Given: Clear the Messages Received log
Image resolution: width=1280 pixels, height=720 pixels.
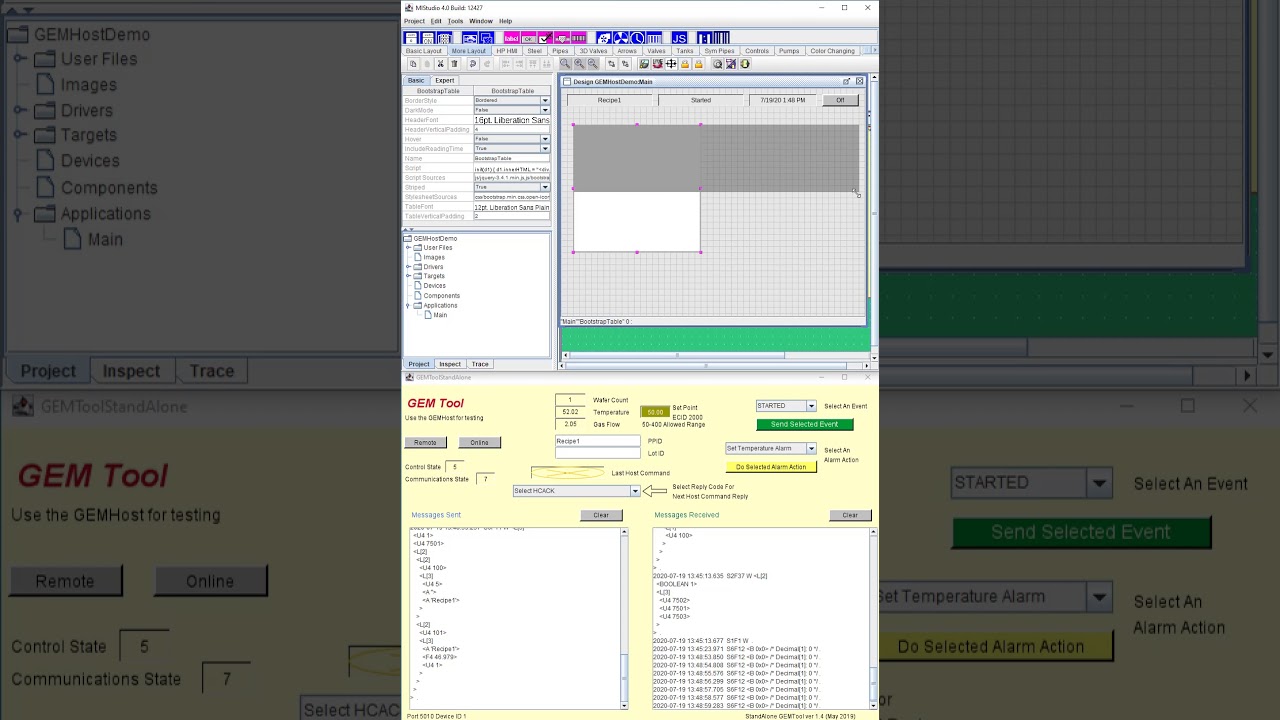Looking at the screenshot, I should tap(850, 515).
